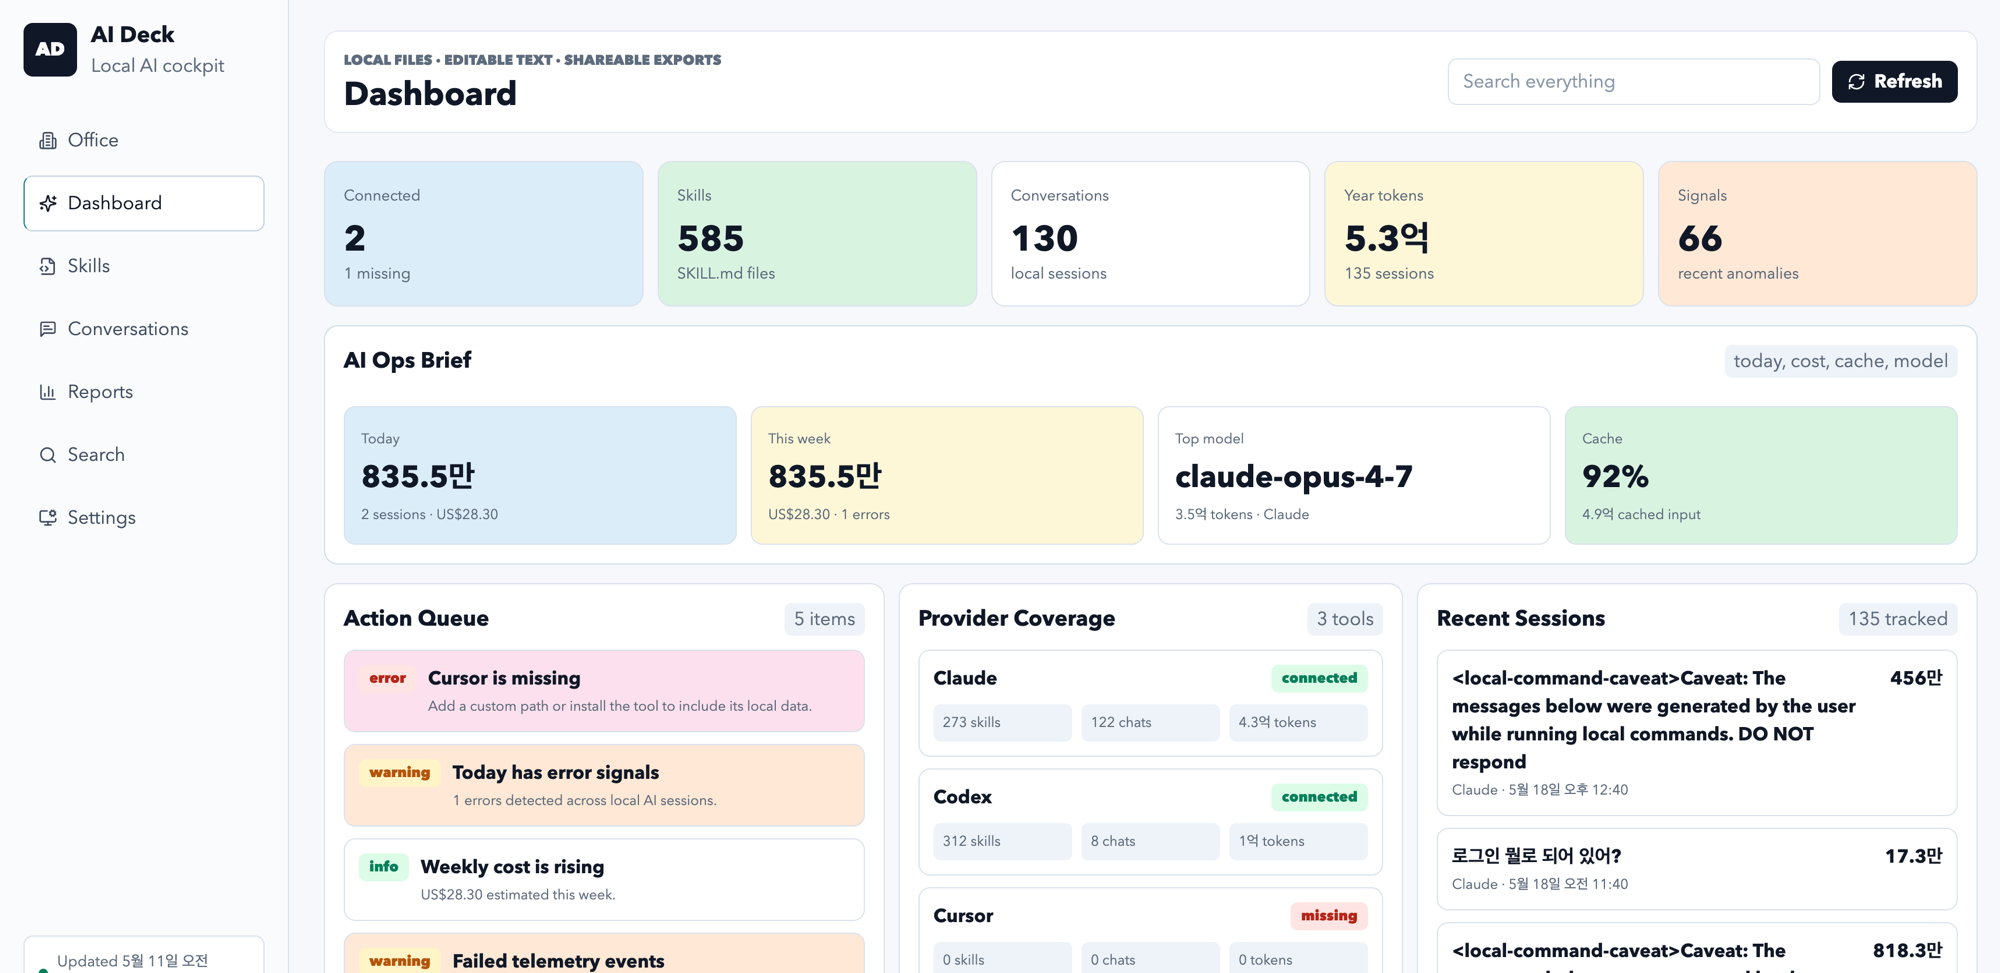Open the Codex provider card

click(1150, 822)
